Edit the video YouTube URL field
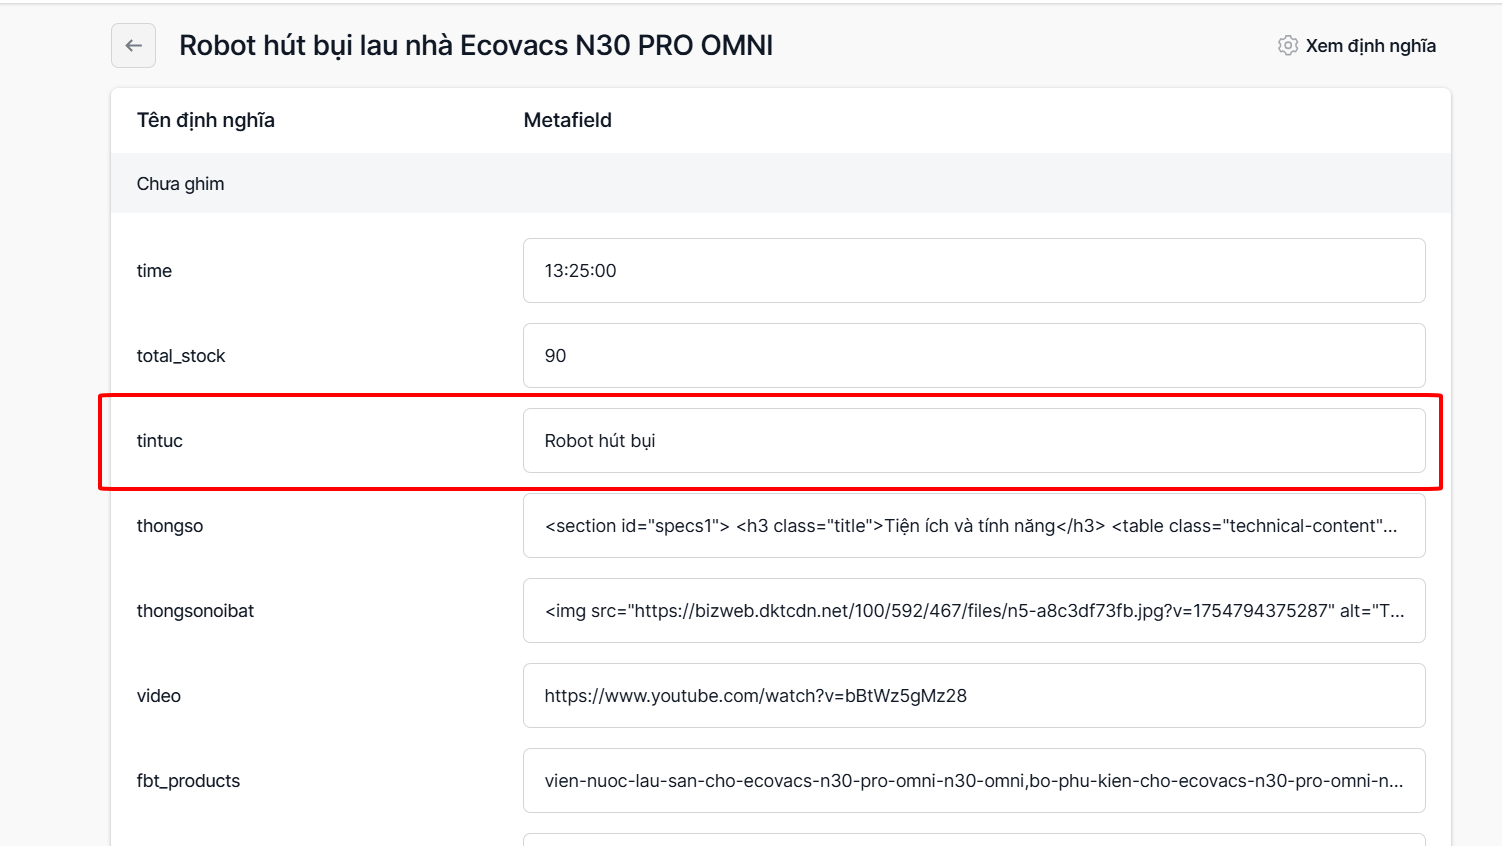Image resolution: width=1502 pixels, height=846 pixels. coord(974,696)
